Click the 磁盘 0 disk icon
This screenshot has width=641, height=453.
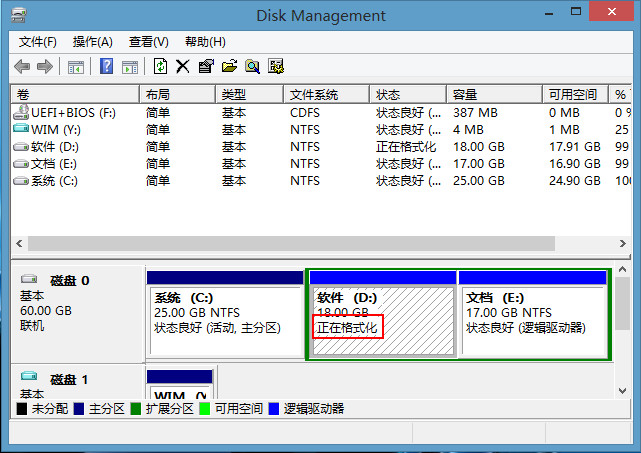(29, 279)
